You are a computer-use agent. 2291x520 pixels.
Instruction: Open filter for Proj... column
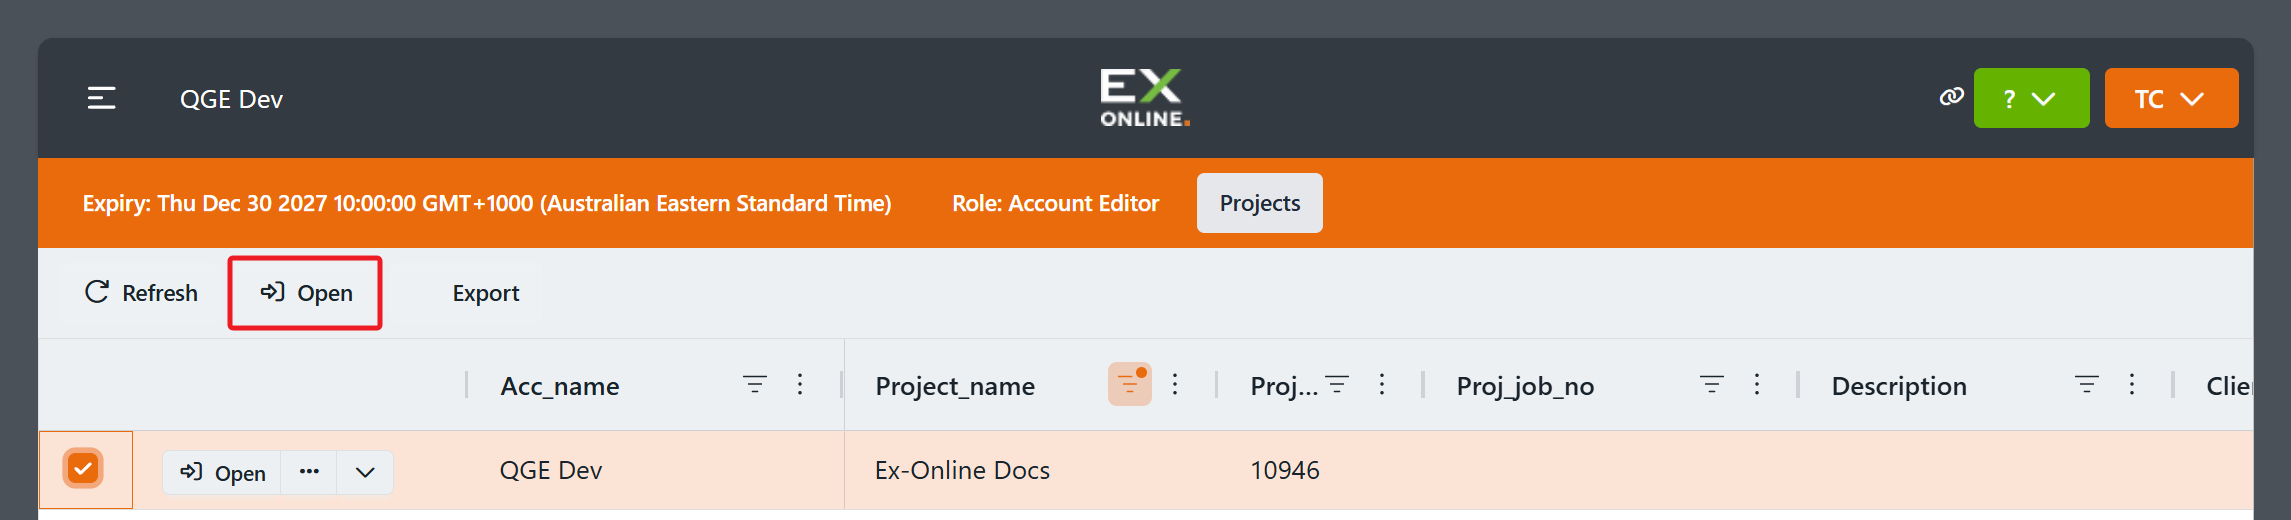[1337, 385]
